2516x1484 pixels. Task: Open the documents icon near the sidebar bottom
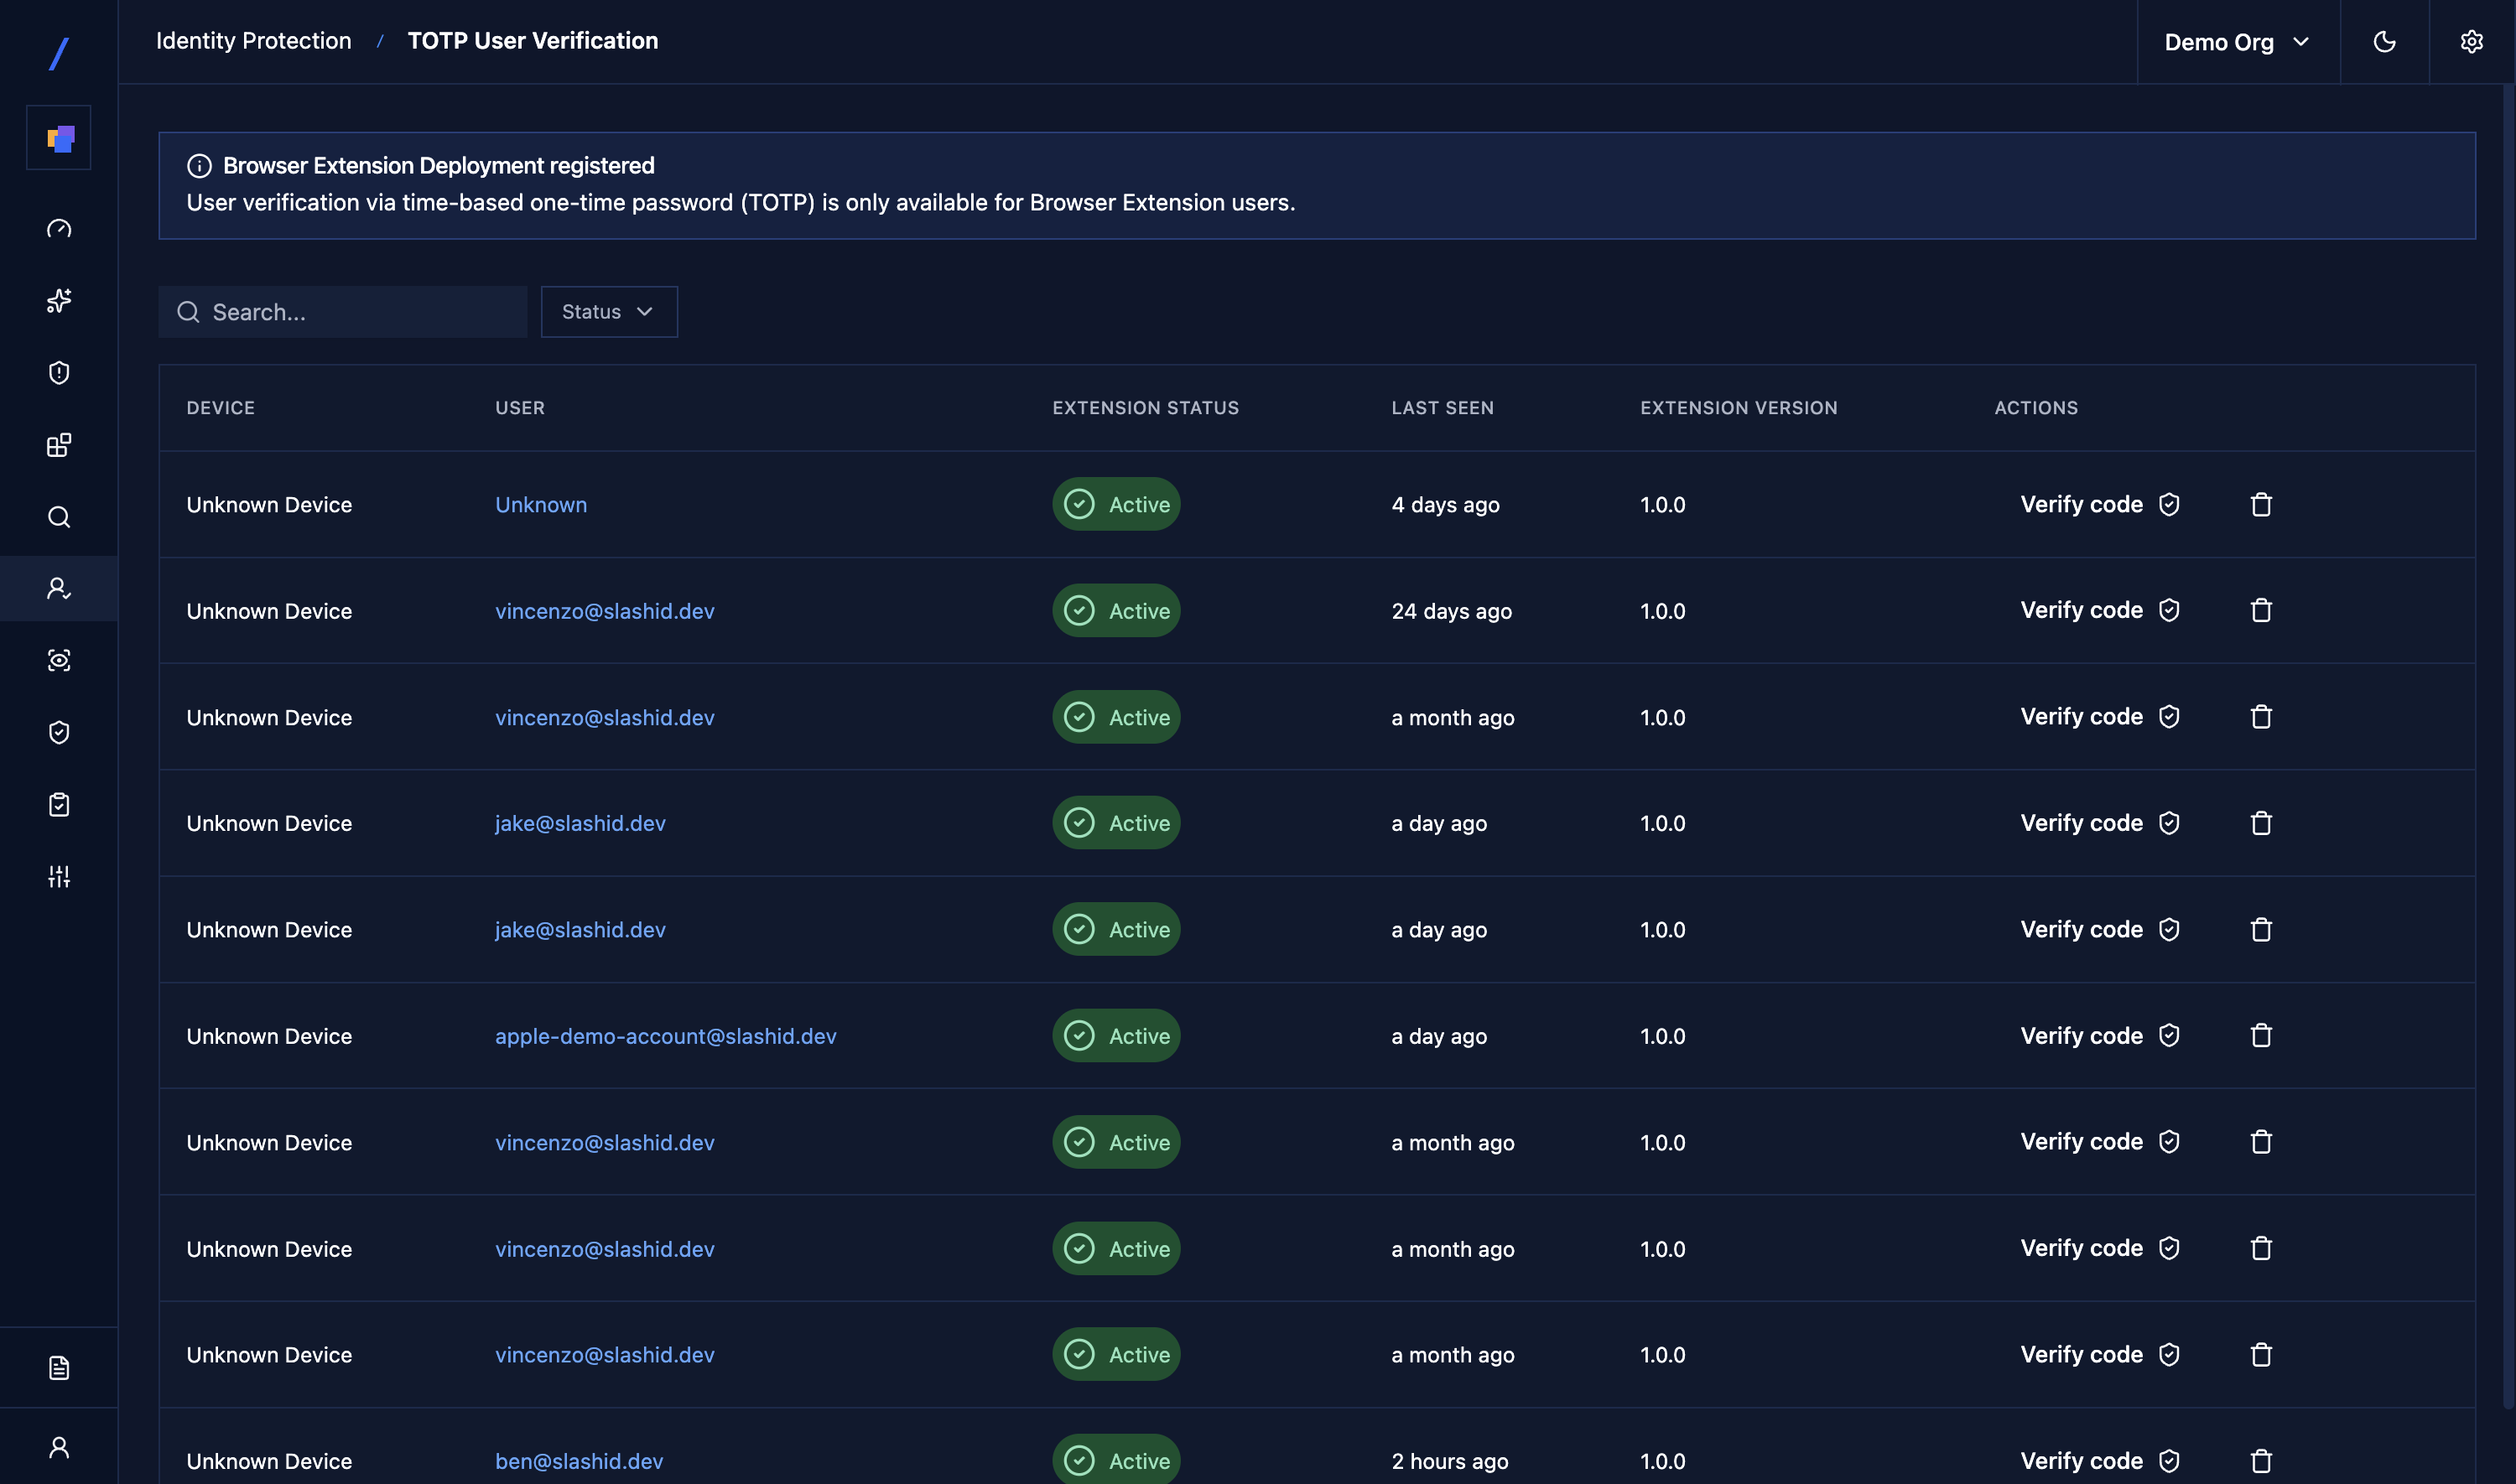59,1367
